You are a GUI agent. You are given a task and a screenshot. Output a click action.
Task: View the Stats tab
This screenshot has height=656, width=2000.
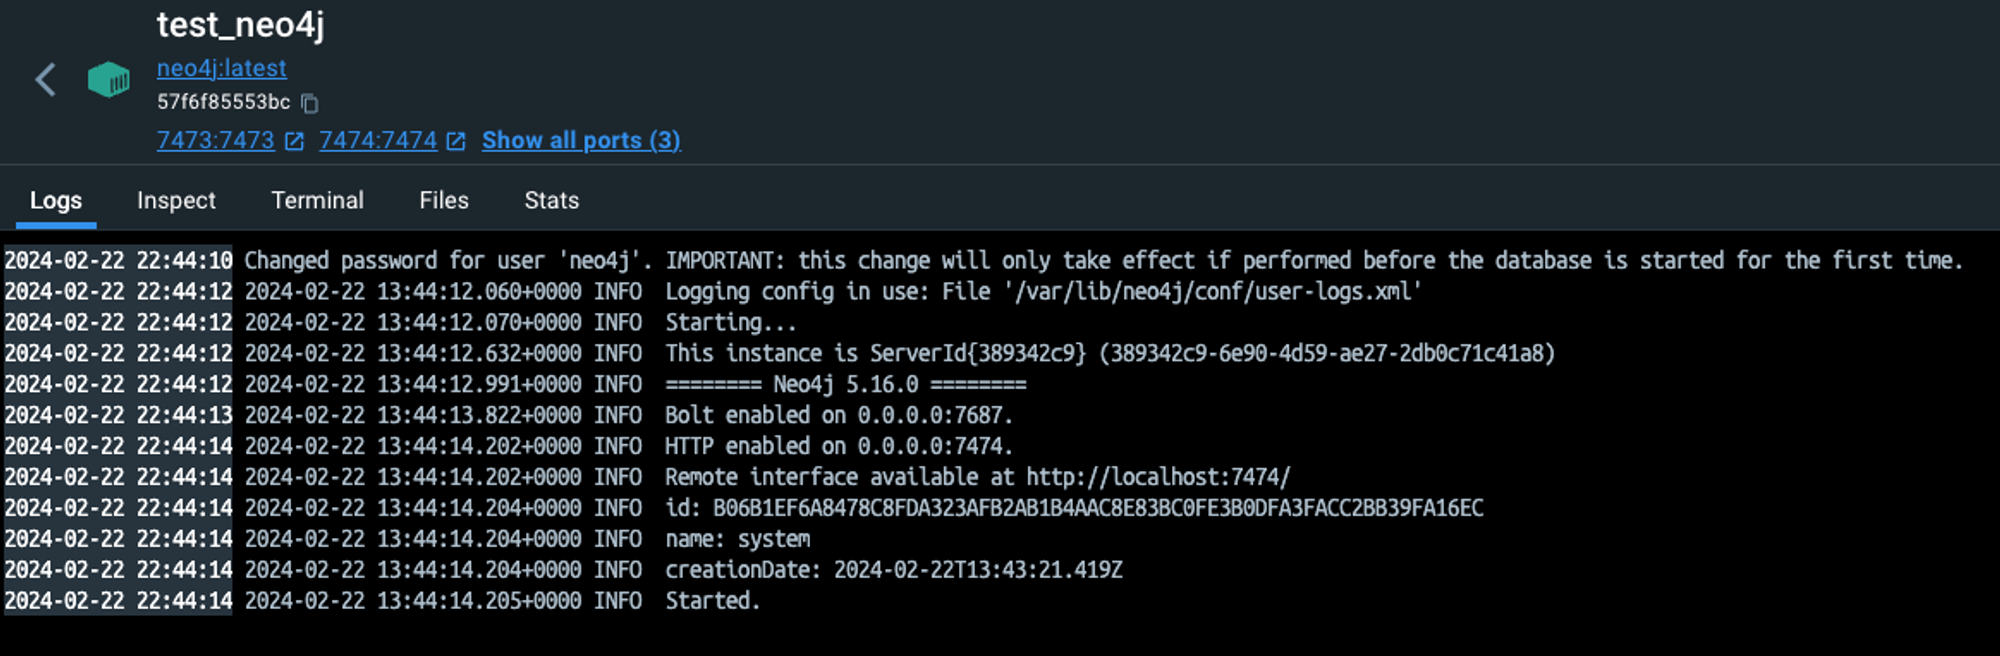(x=551, y=200)
